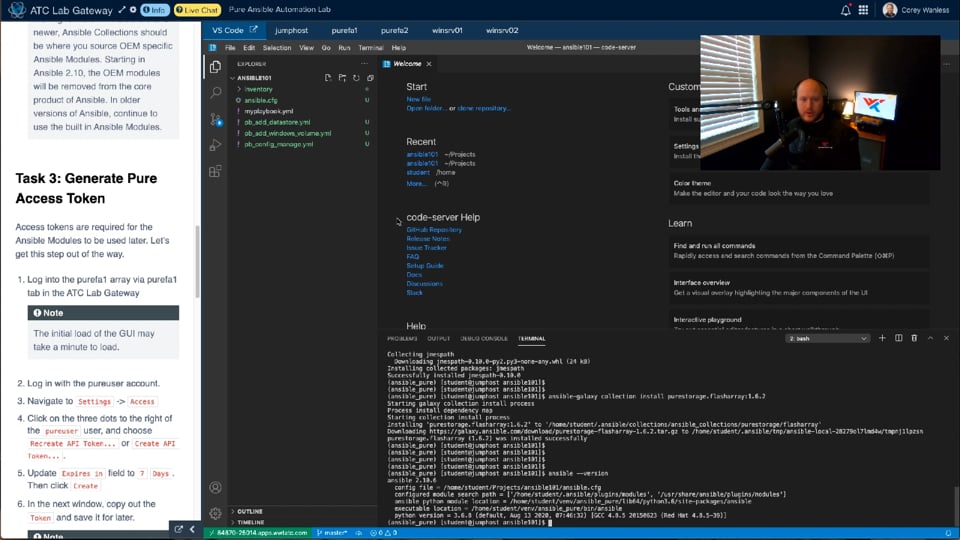Collapse all folders in Explorer
The image size is (960, 540).
tap(370, 78)
